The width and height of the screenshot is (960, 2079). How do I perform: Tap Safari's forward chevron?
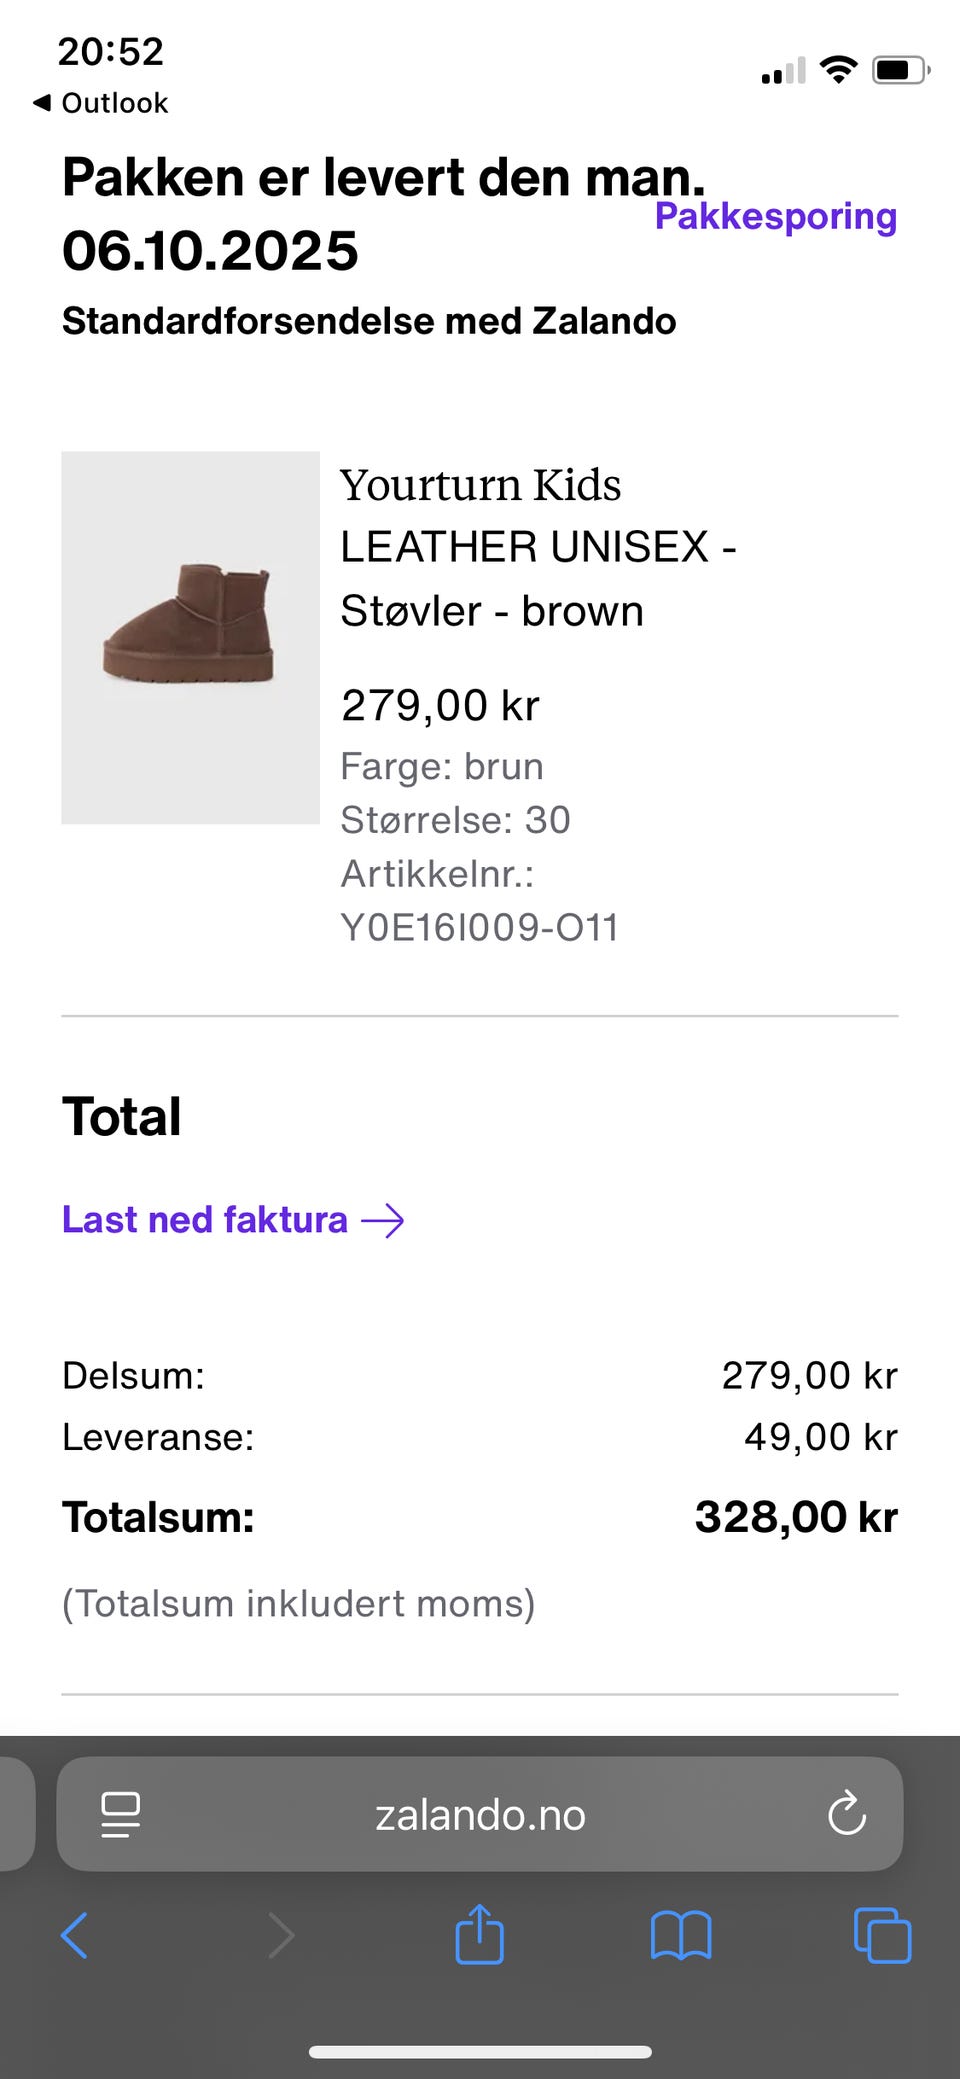pos(281,1936)
